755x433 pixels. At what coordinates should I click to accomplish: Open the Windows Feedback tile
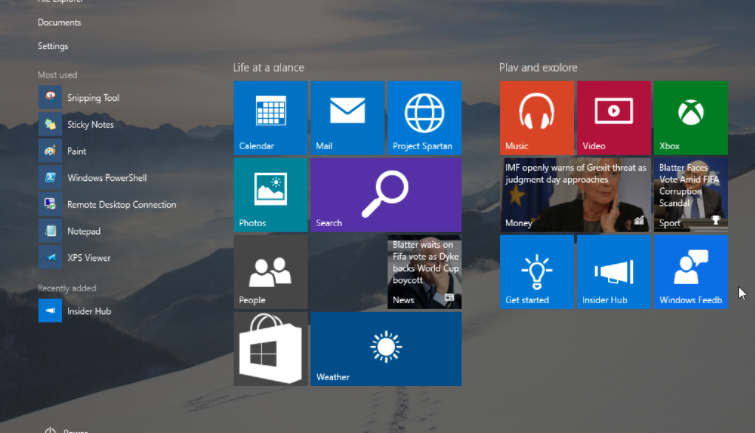(690, 272)
